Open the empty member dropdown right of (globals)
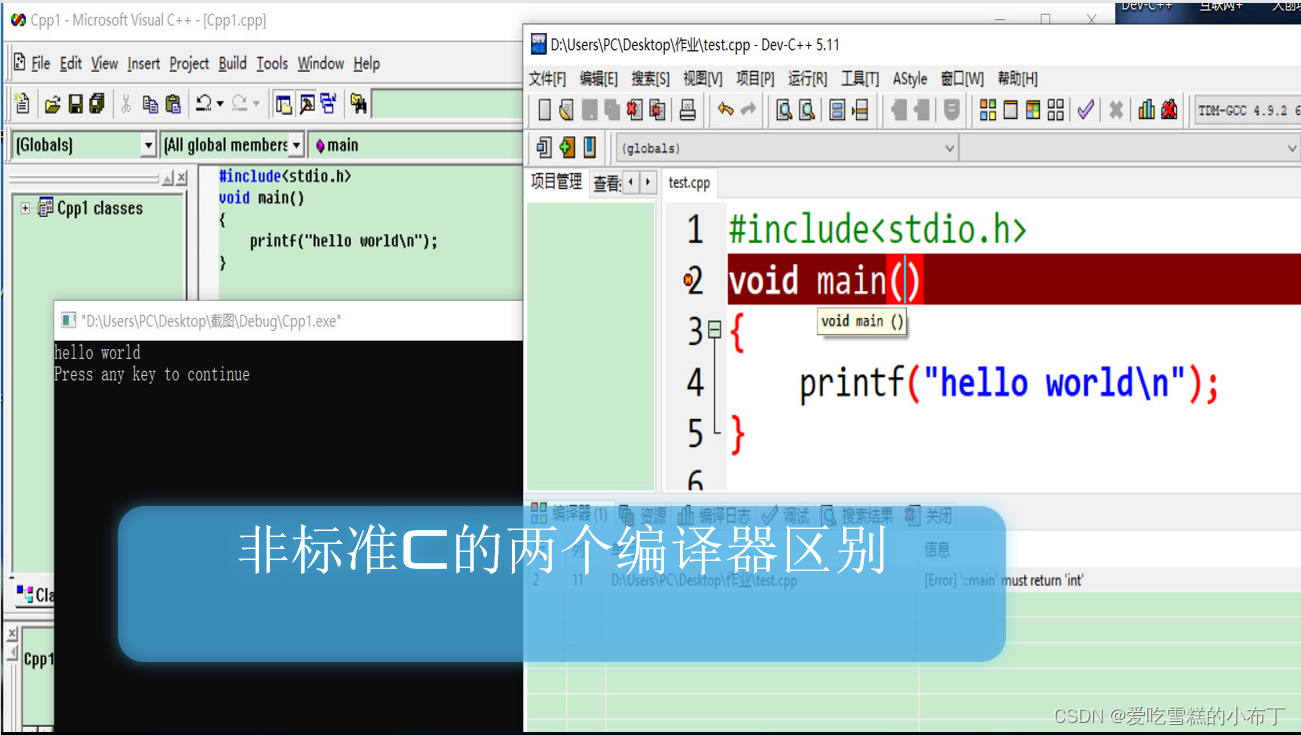The width and height of the screenshot is (1301, 735). (x=1129, y=148)
